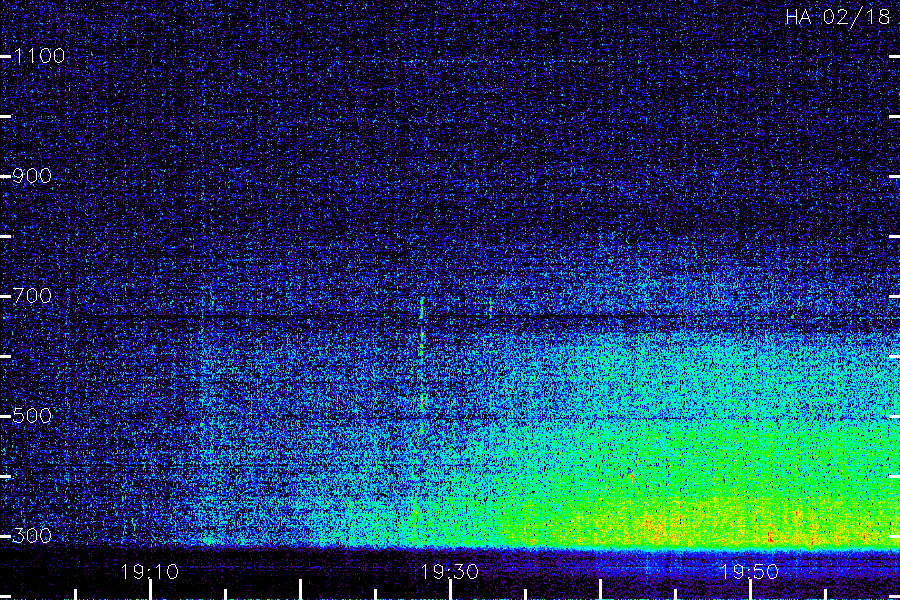Click the 19:30 time axis label
Viewport: 900px width, 600px height.
pos(450,572)
